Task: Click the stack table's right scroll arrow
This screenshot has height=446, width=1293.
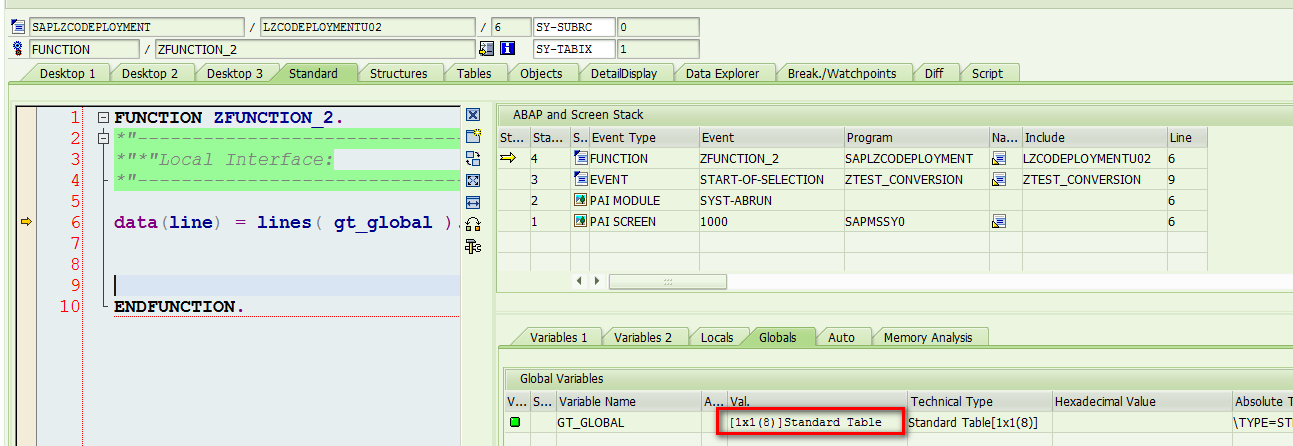Action: 599,281
